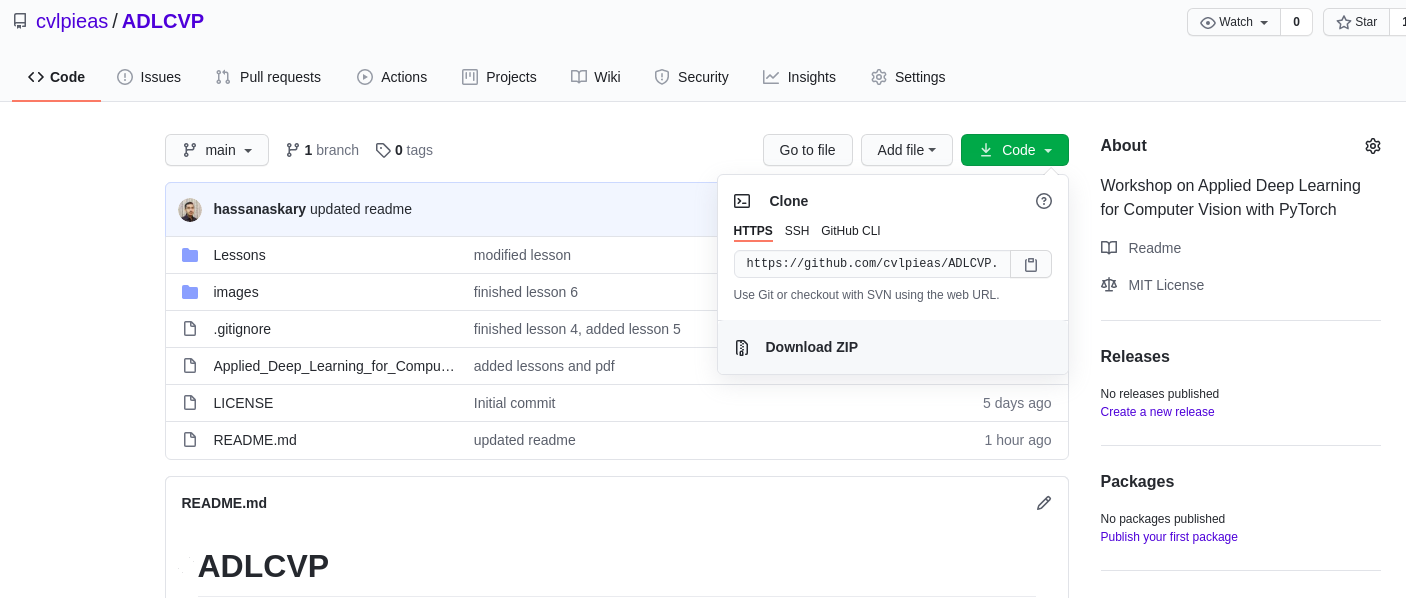Open the ADLCVP repository name link

tap(163, 21)
